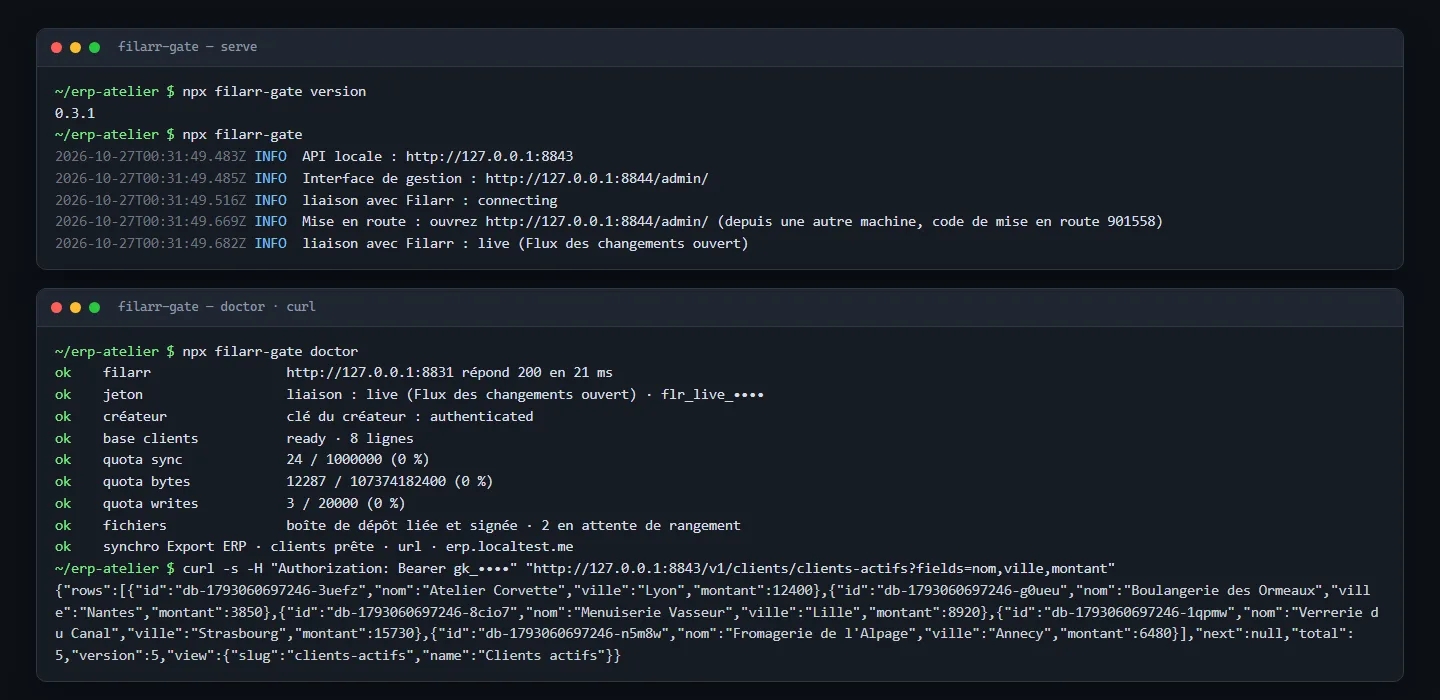Select "boîte de dépôt liée et signée" text

point(402,525)
